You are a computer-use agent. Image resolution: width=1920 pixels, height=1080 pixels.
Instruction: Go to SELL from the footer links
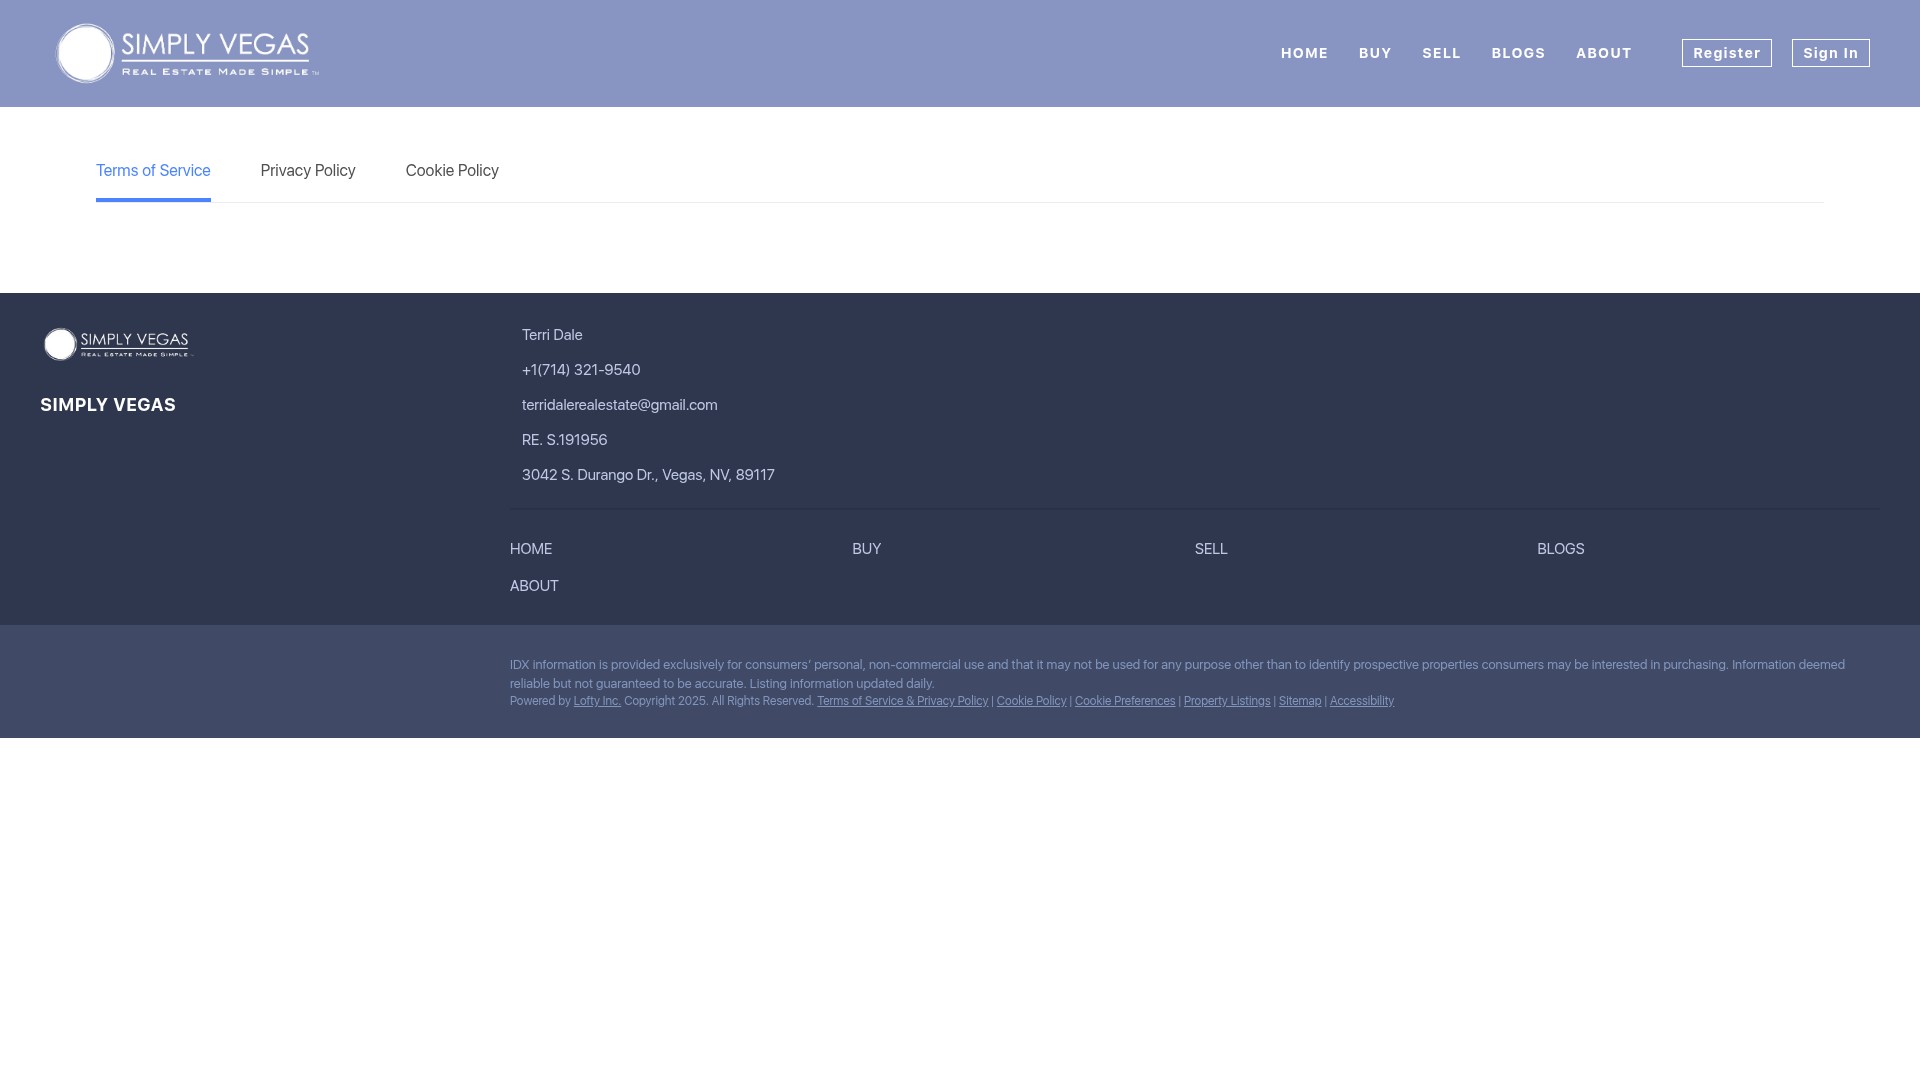tap(1211, 549)
